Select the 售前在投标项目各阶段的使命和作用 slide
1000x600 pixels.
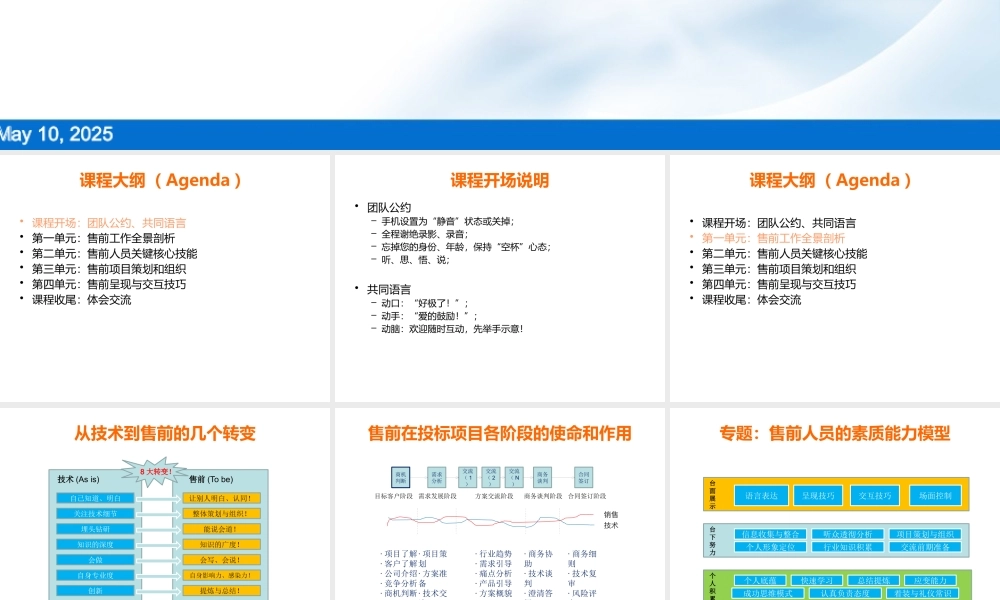coord(499,504)
